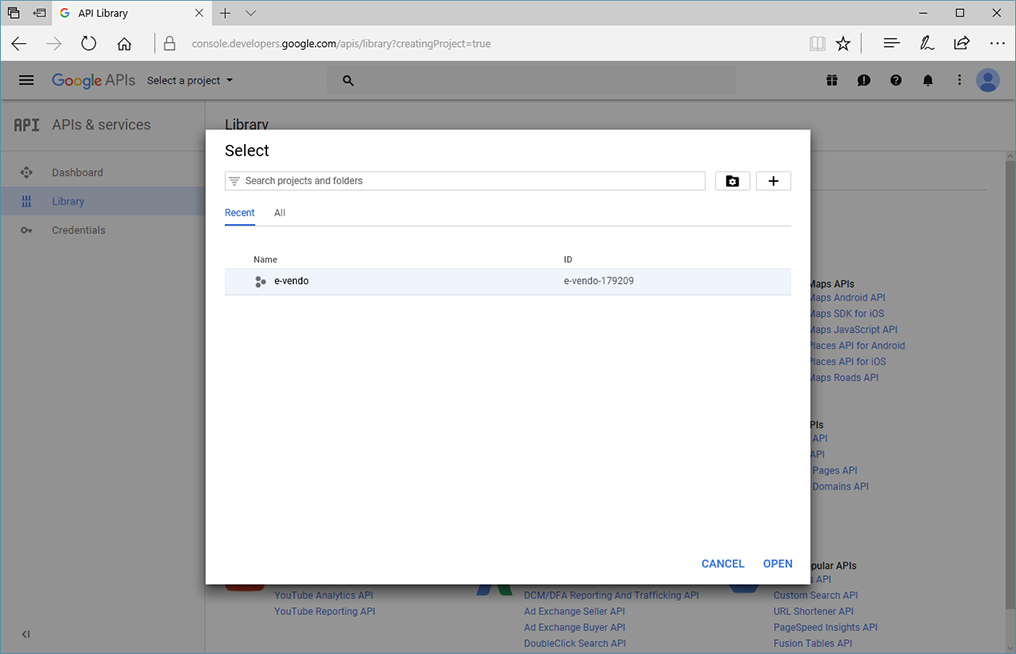Open the Fusion Tables API link
Image resolution: width=1016 pixels, height=654 pixels.
click(813, 644)
